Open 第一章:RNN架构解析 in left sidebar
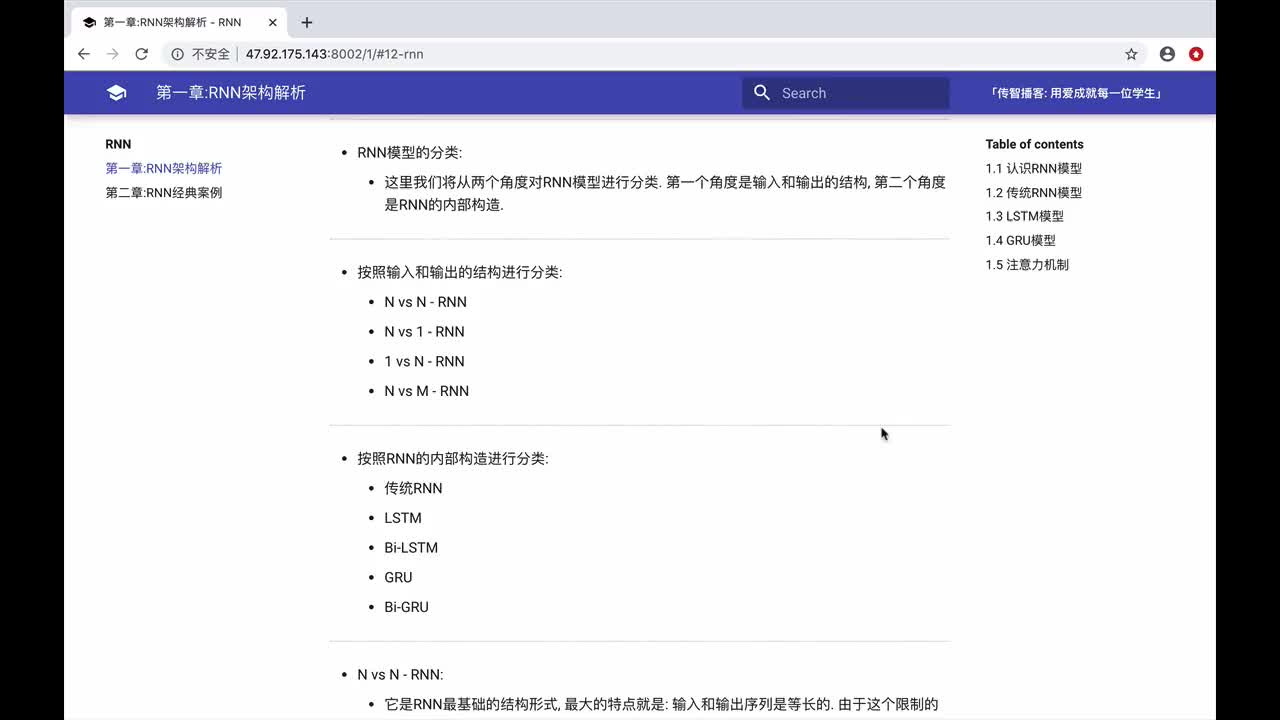The height and width of the screenshot is (720, 1280). coord(164,168)
